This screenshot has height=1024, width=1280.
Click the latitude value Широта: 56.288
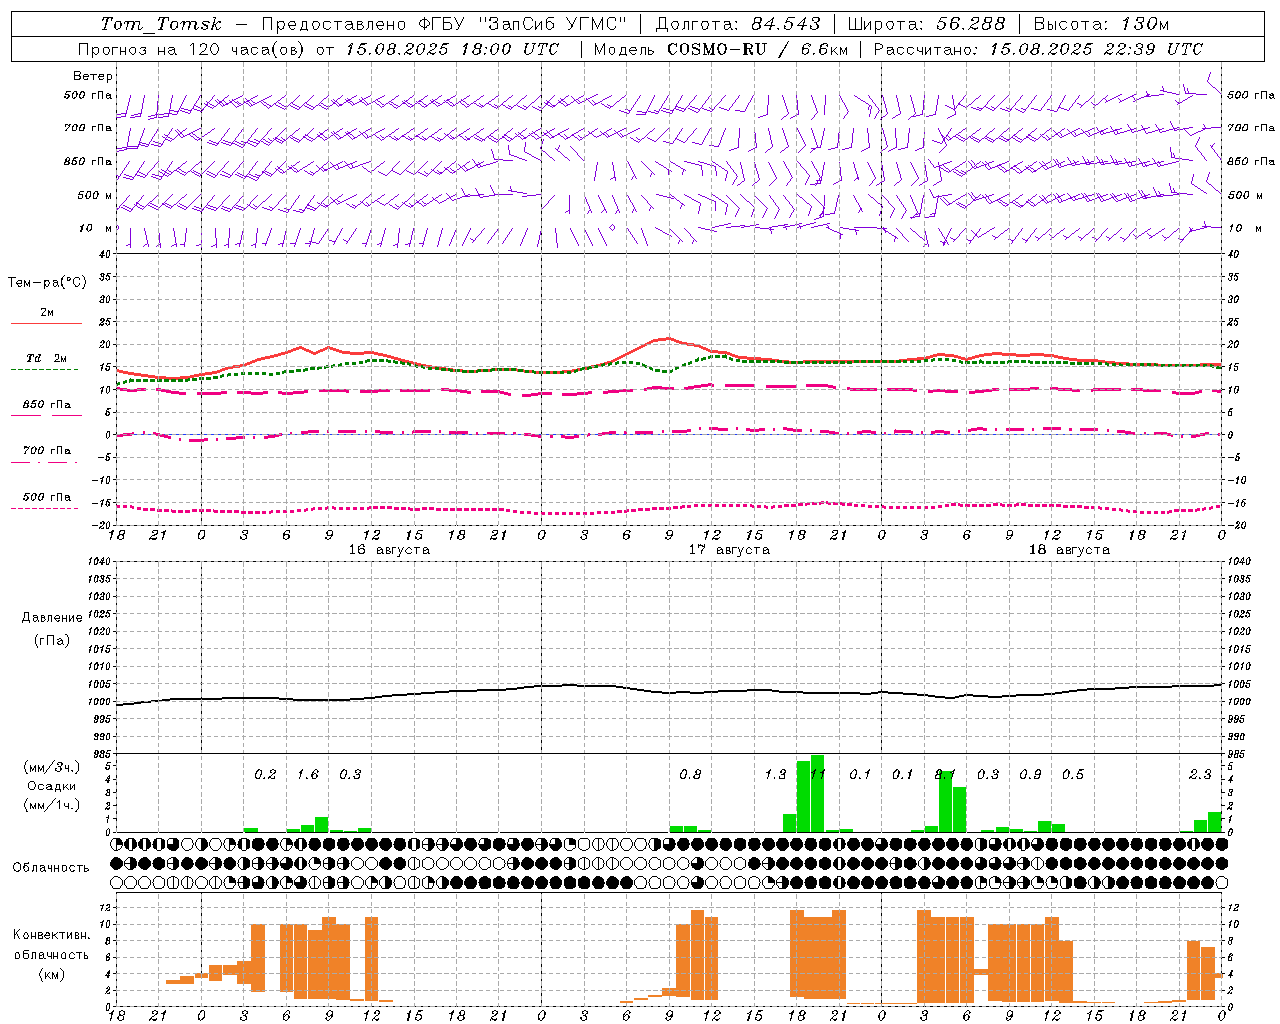point(926,24)
